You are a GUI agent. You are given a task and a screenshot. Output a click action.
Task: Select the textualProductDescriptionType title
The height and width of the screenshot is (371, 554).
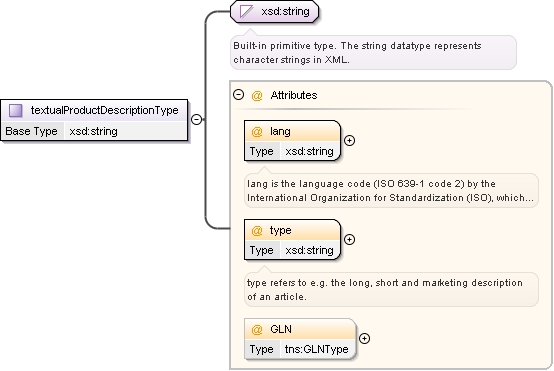click(105, 110)
